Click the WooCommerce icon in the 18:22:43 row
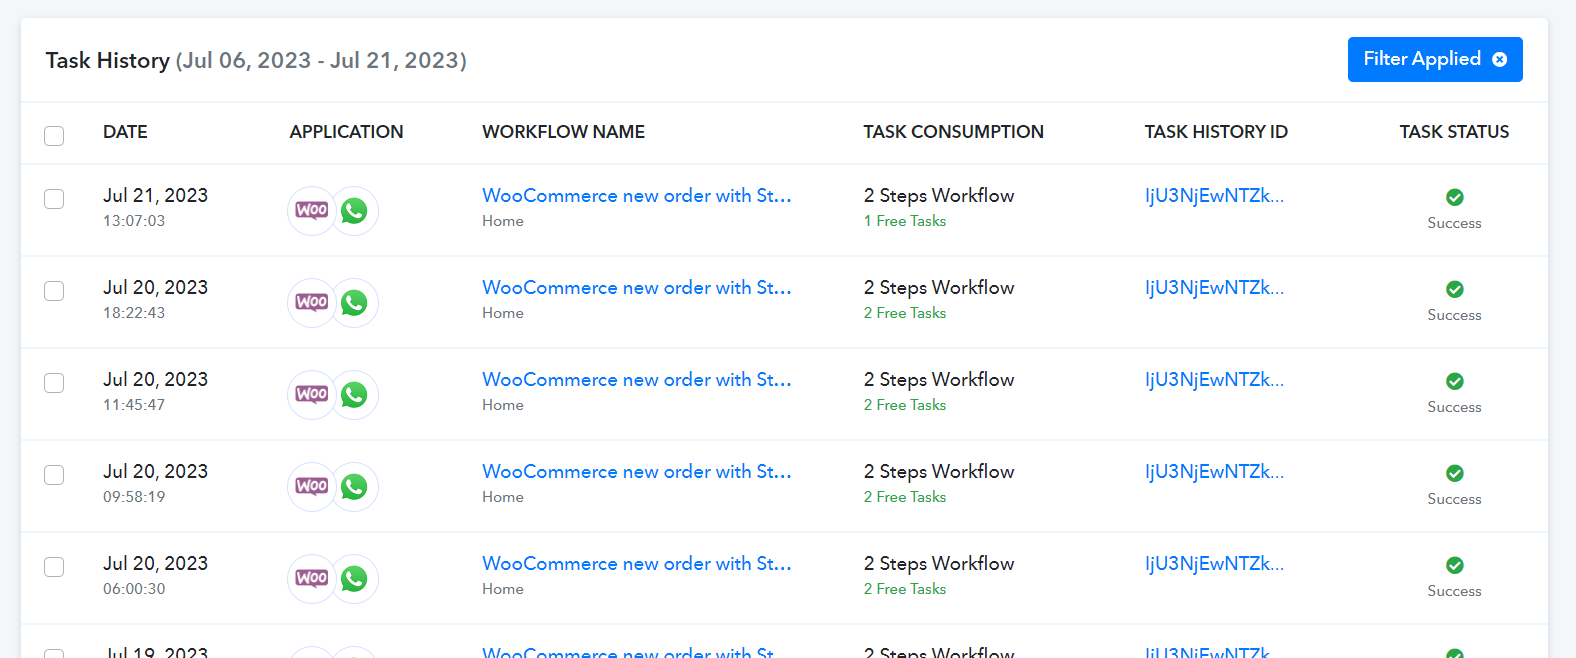The image size is (1576, 658). click(311, 303)
